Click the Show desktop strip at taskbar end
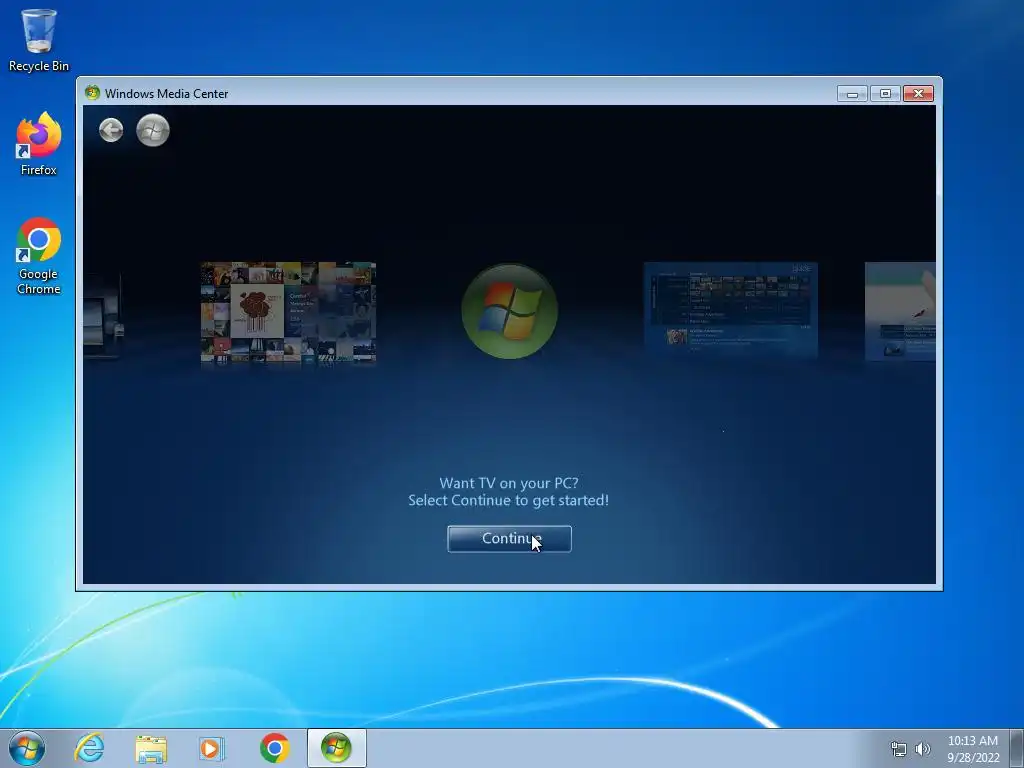 1017,748
